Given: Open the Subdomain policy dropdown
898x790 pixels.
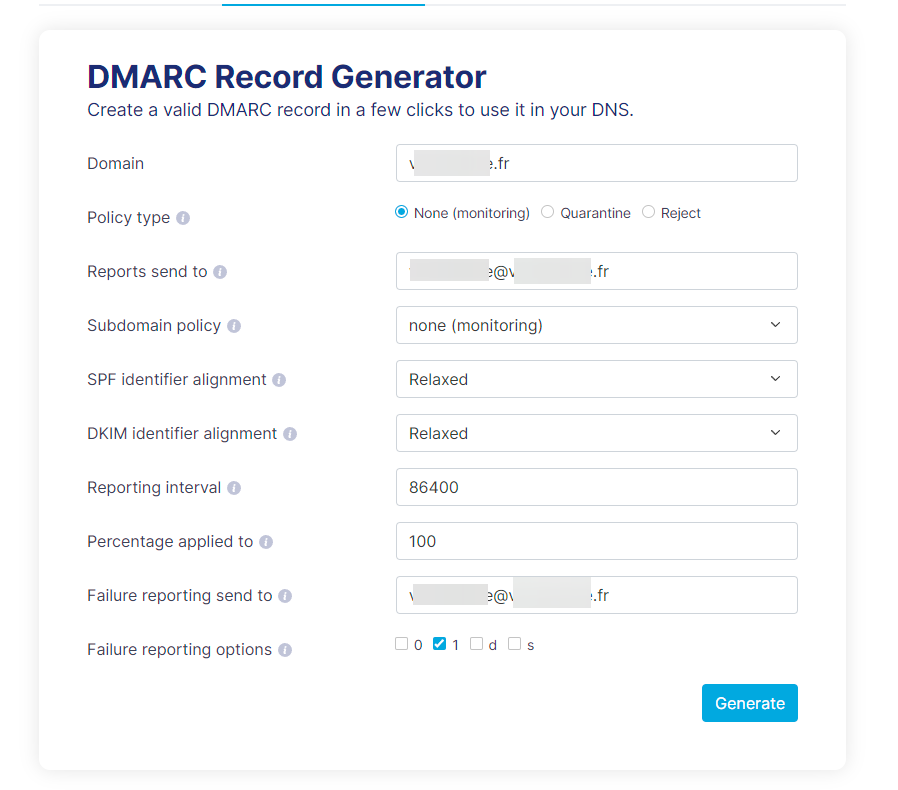Looking at the screenshot, I should (x=596, y=325).
